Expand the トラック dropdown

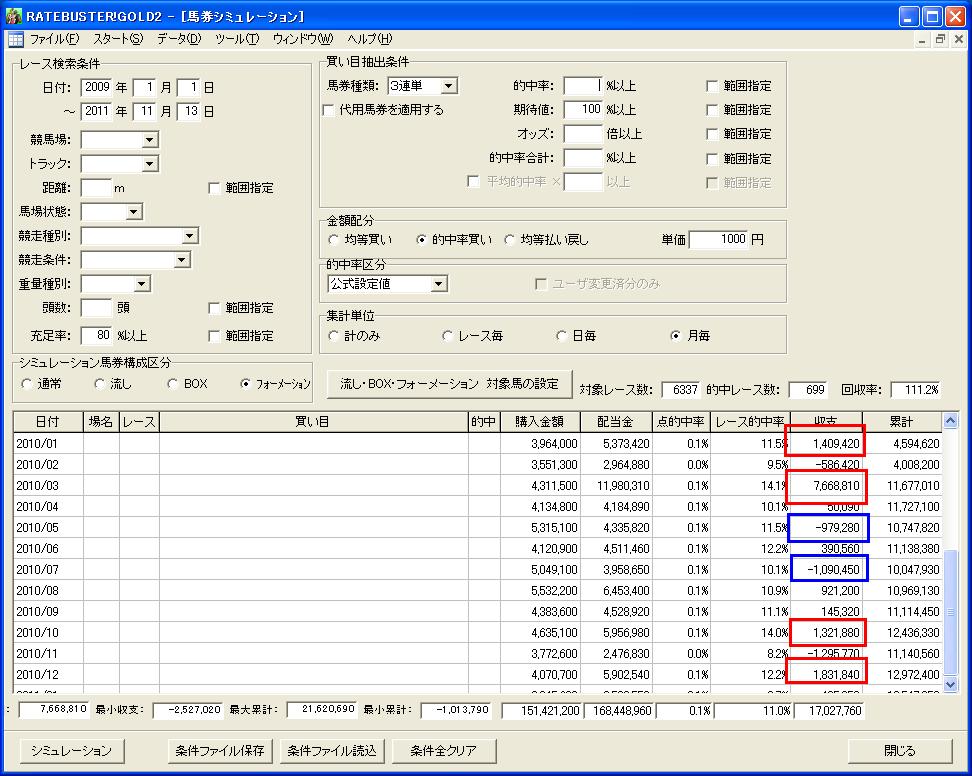click(x=149, y=164)
